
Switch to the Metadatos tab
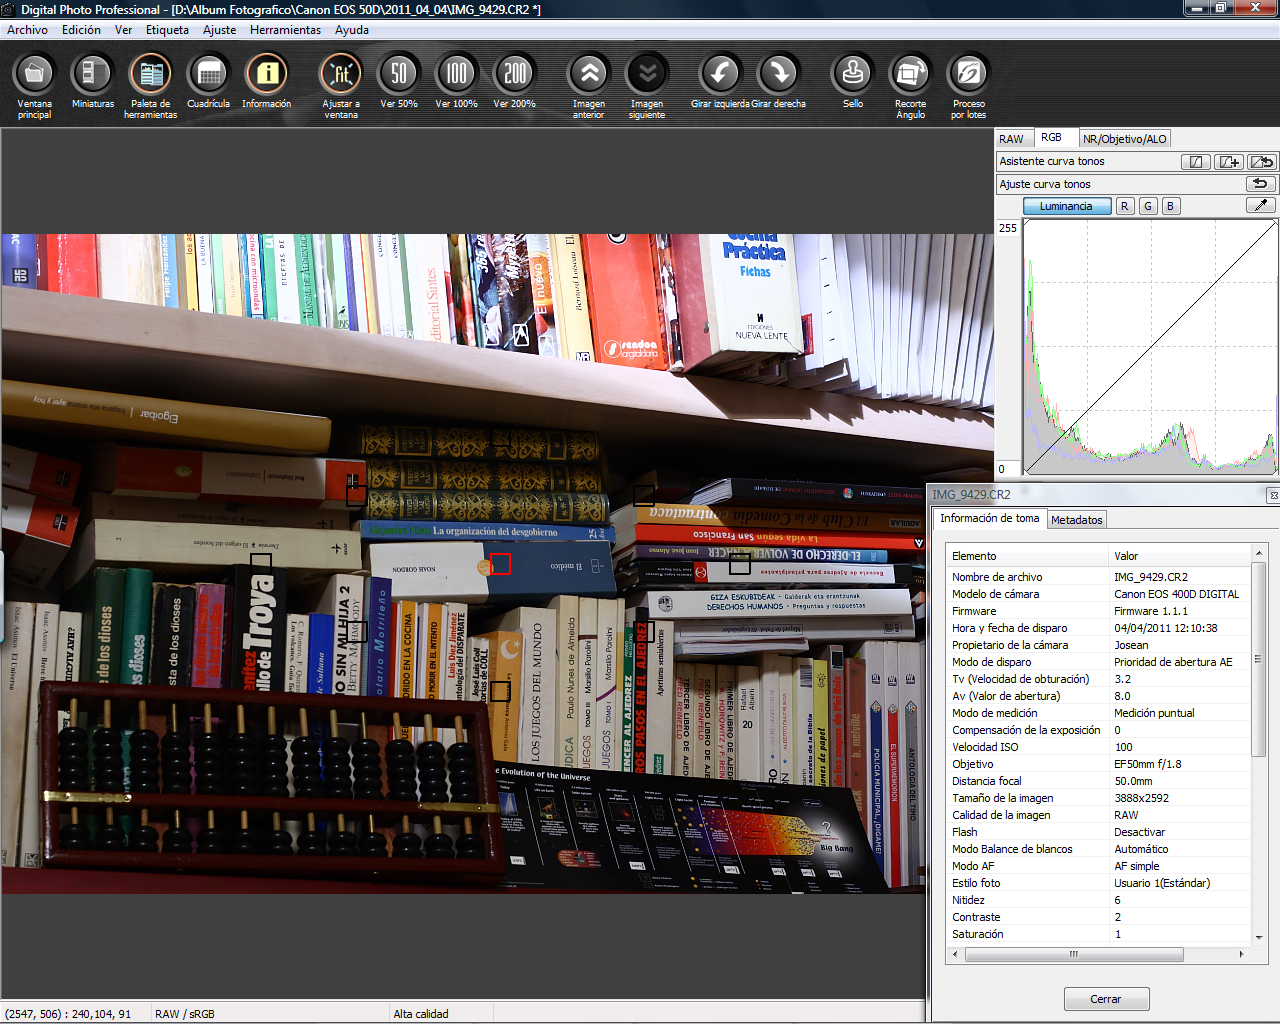(x=1076, y=520)
